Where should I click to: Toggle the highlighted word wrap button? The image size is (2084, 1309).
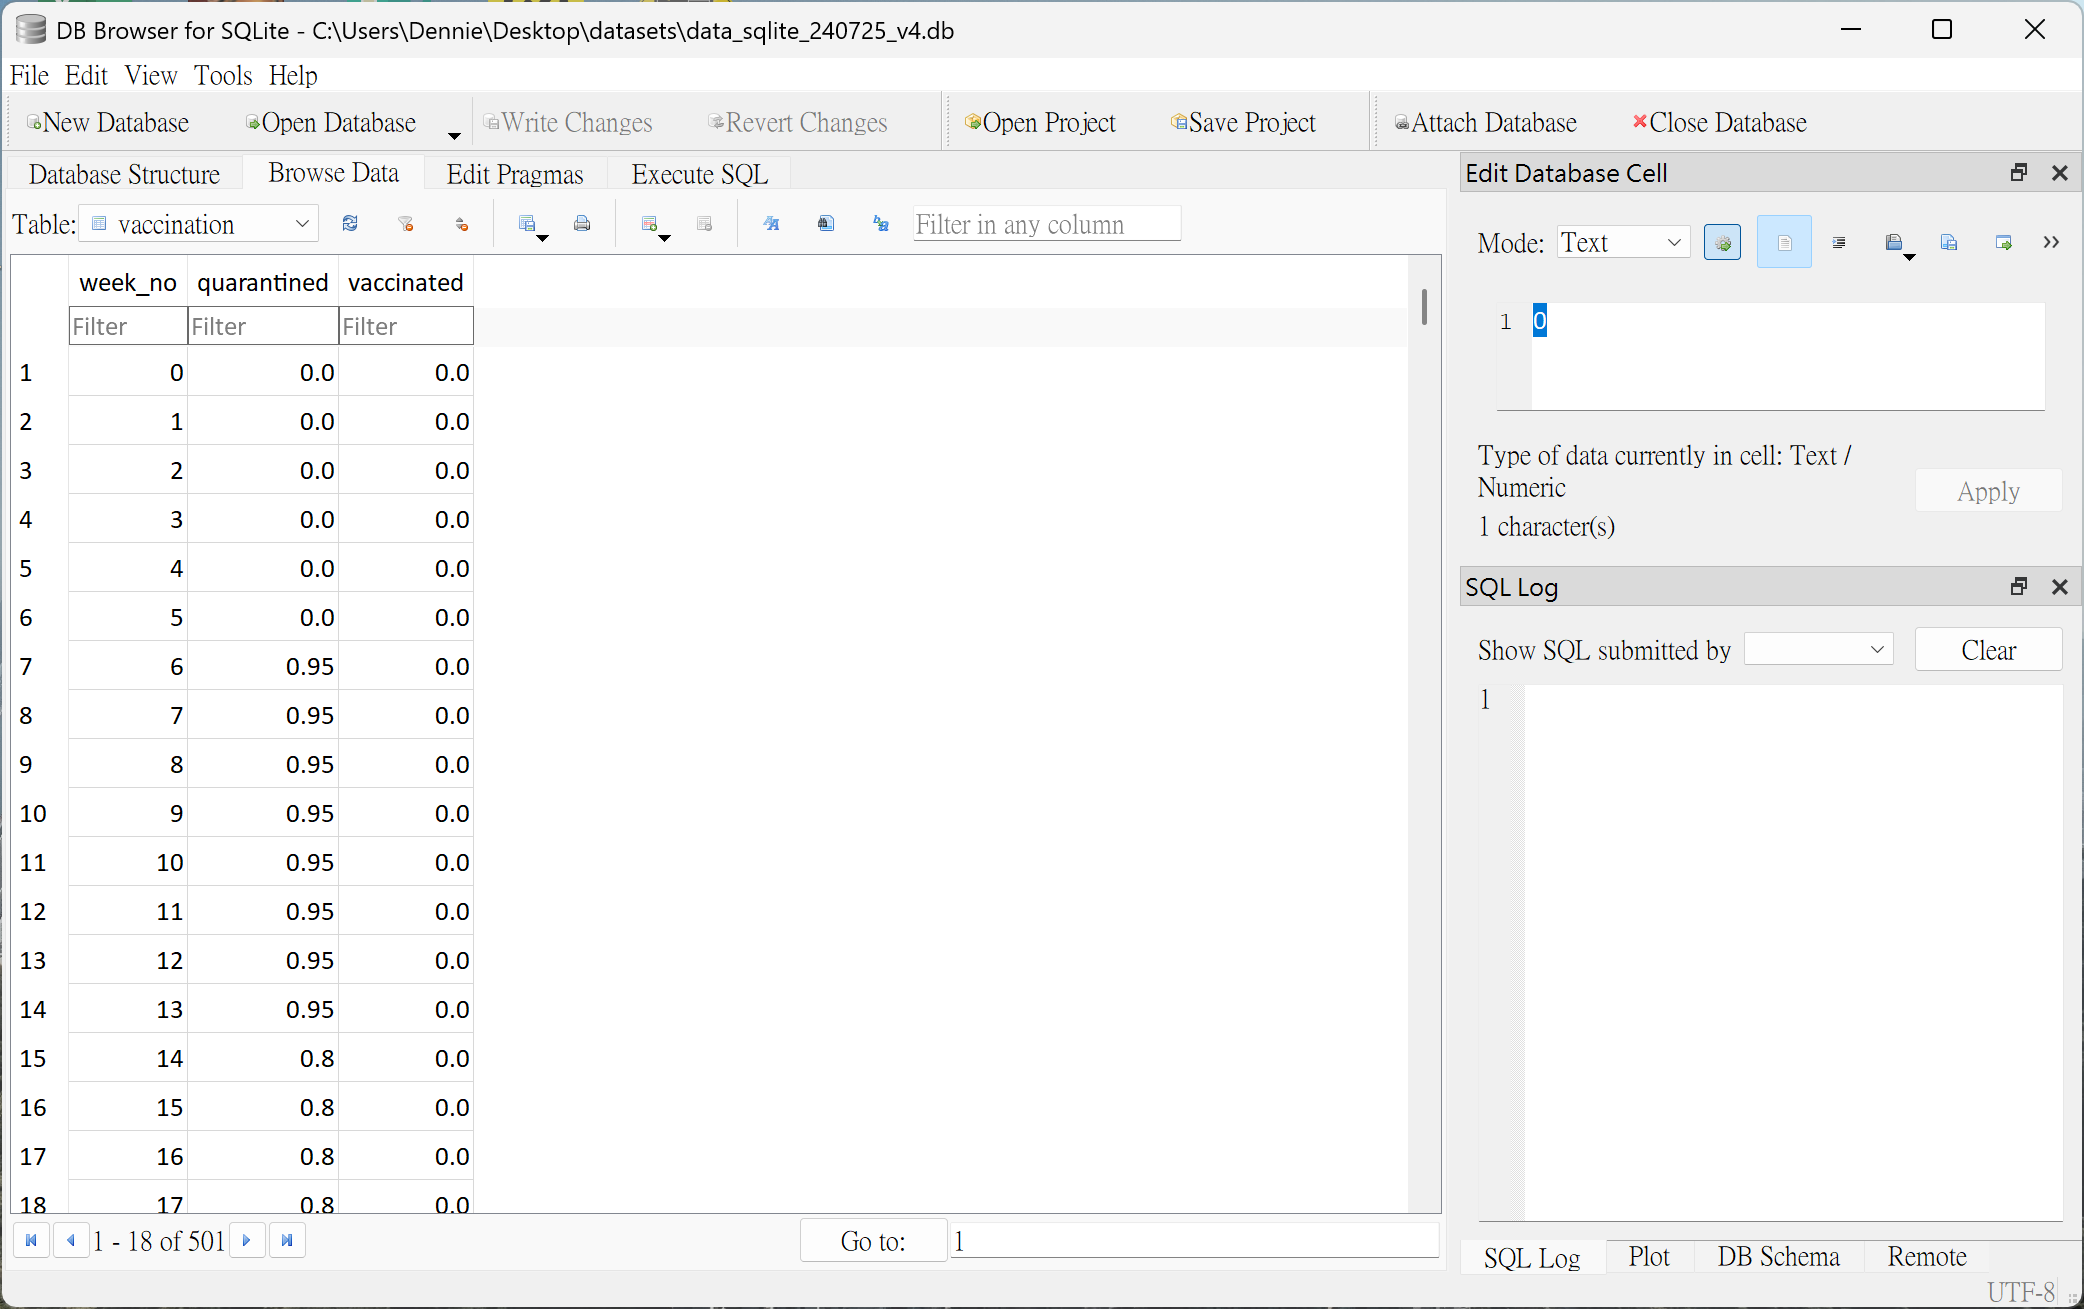1784,243
